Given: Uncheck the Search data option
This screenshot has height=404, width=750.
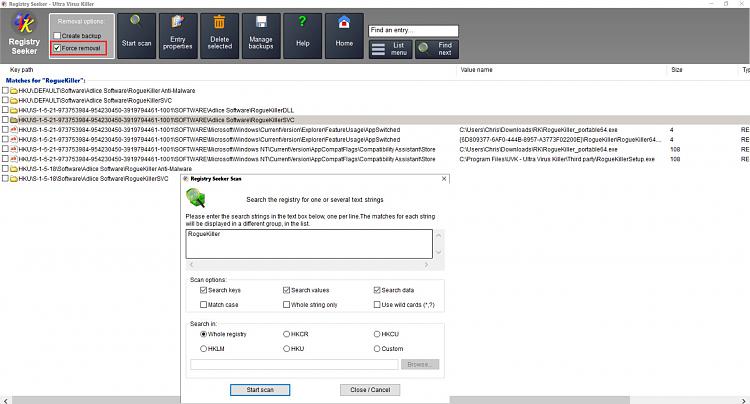Looking at the screenshot, I should pos(377,290).
